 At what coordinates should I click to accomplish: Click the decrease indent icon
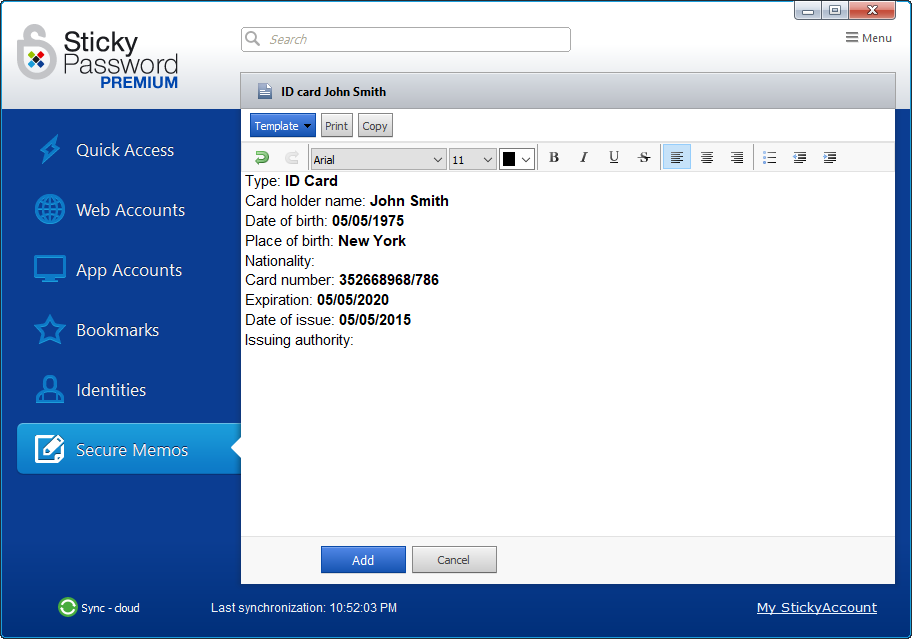point(800,158)
